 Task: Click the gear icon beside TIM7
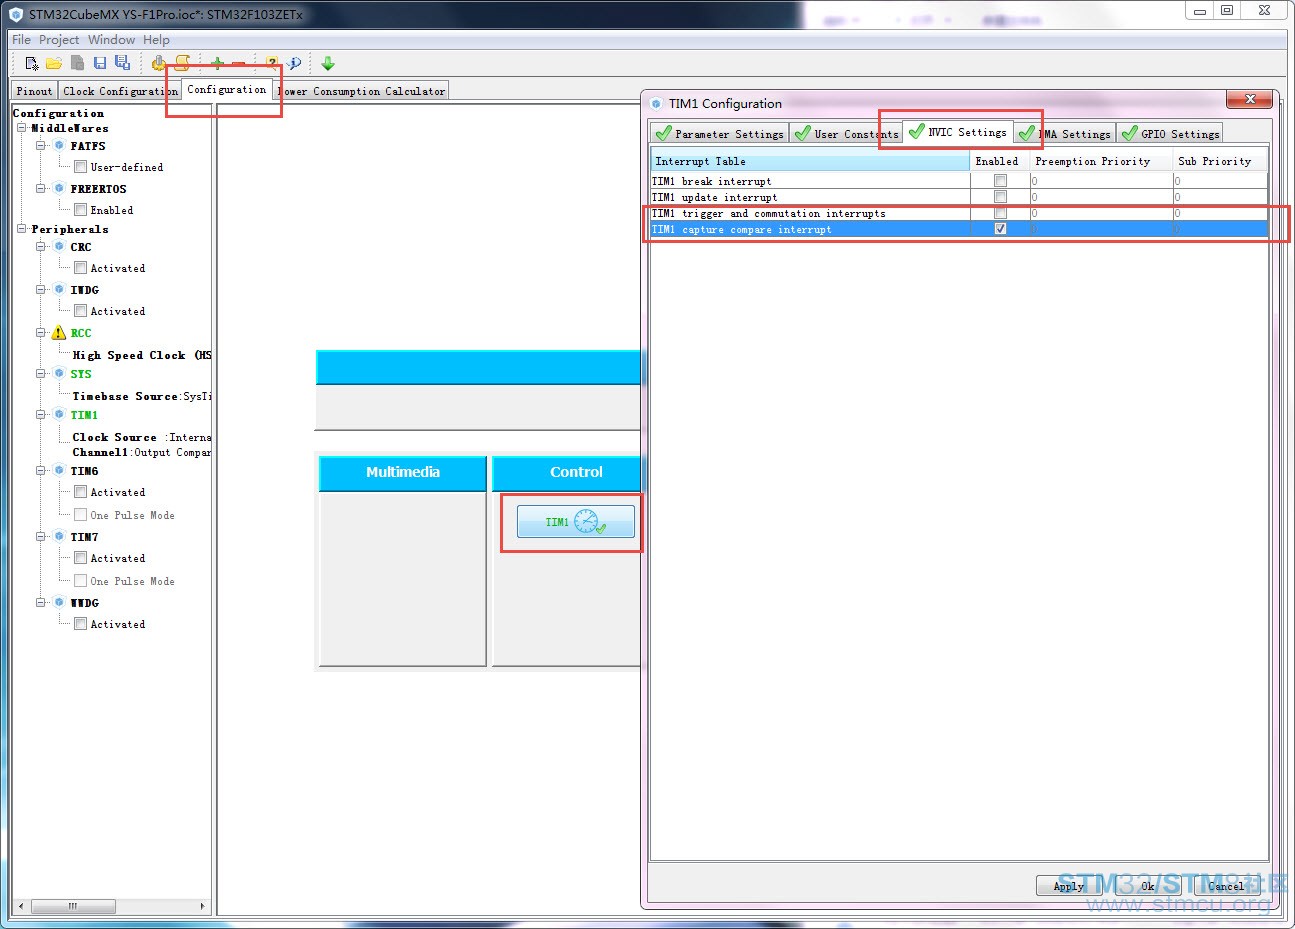[x=59, y=537]
